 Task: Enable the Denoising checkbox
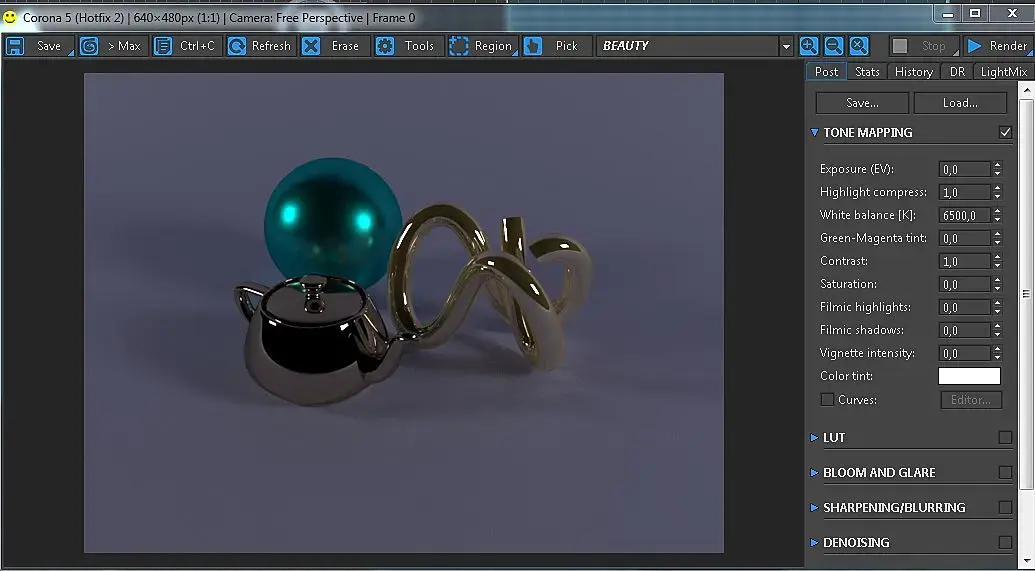[x=1005, y=542]
